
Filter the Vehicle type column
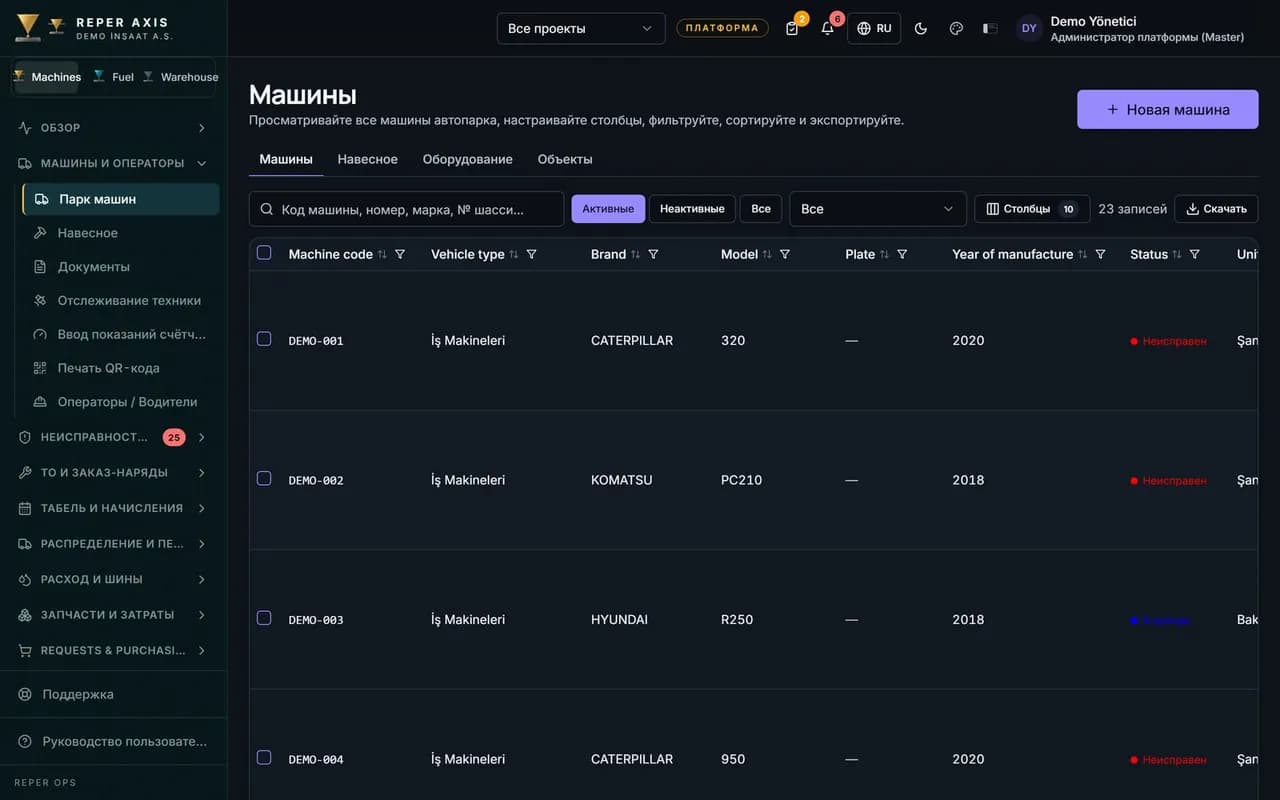click(x=532, y=254)
